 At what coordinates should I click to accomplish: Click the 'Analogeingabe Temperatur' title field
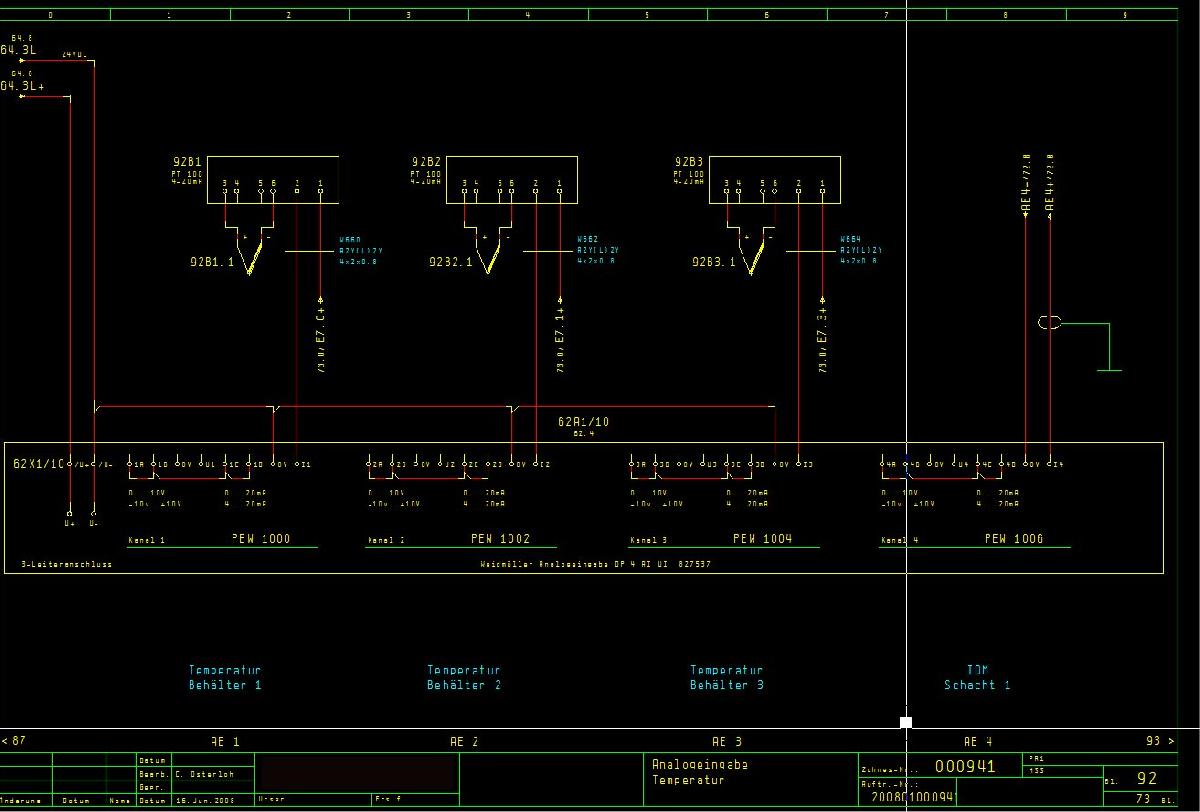click(687, 771)
